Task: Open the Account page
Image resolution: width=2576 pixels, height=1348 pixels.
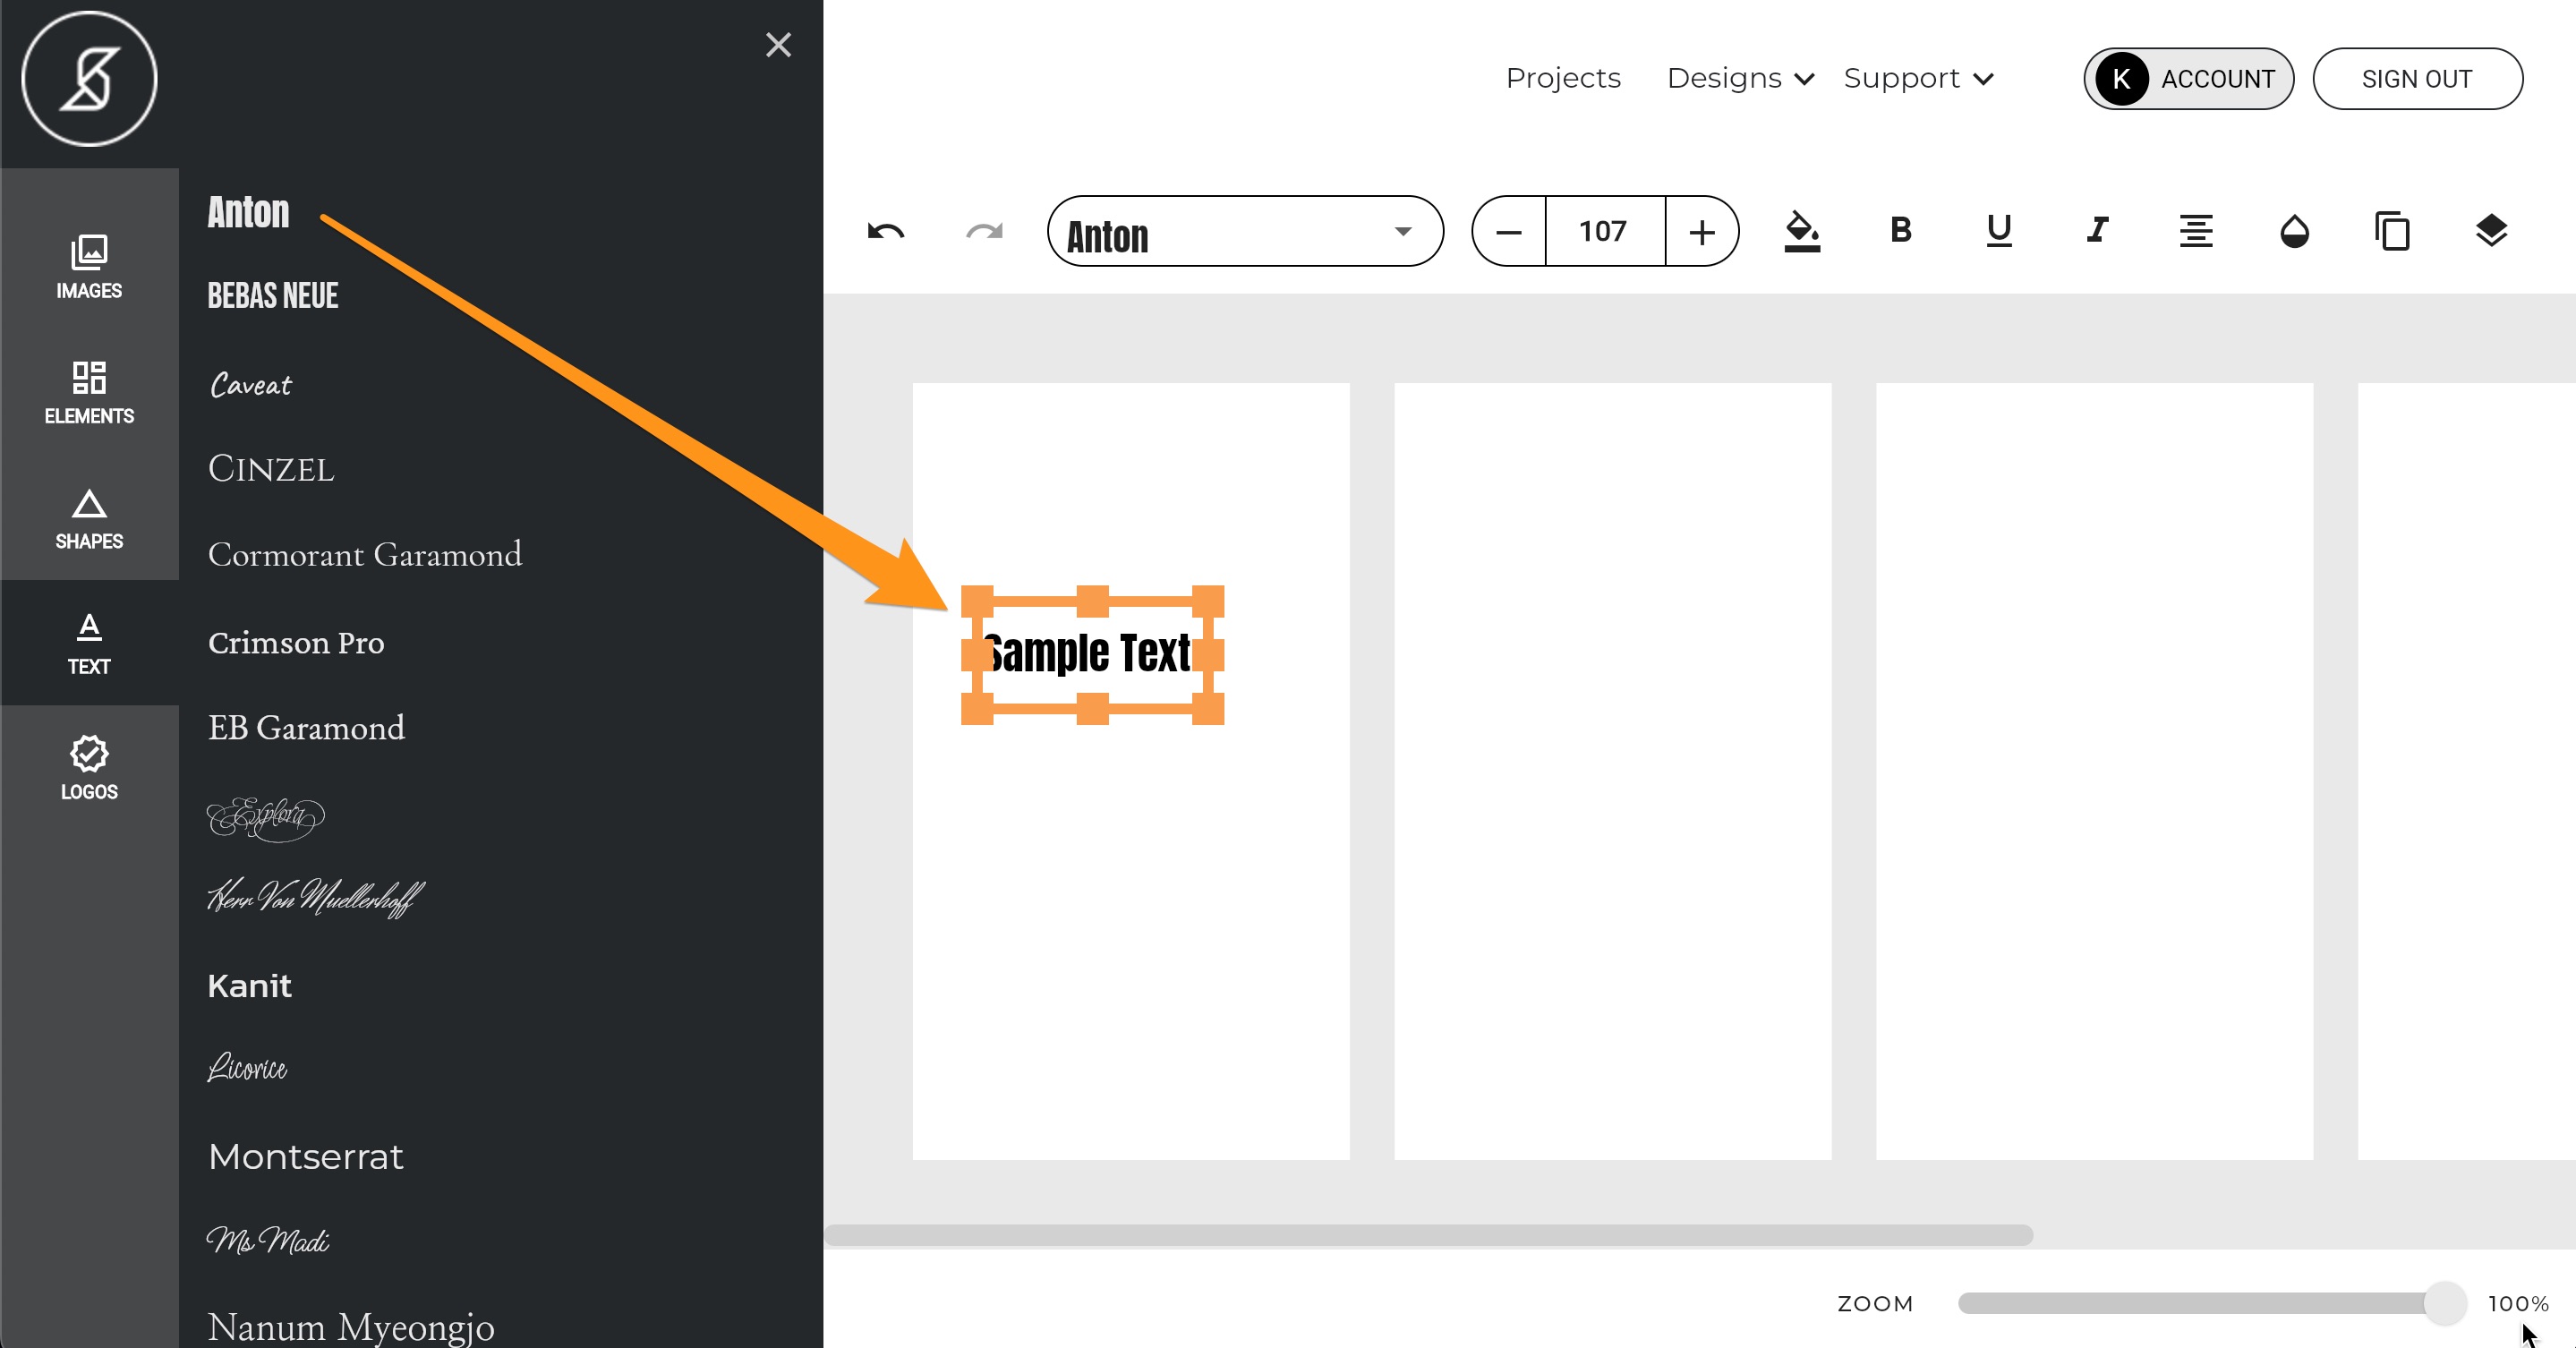Action: pos(2188,79)
